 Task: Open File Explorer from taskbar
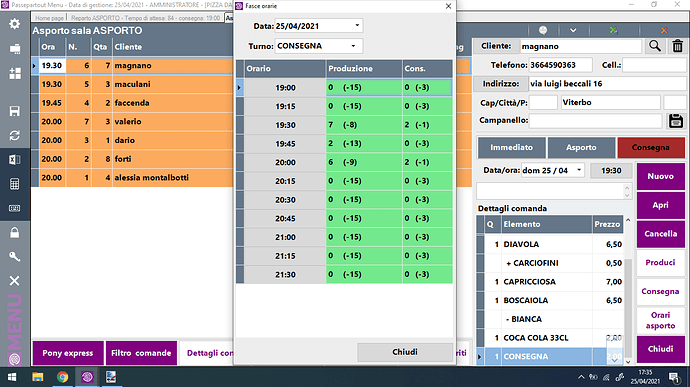point(38,377)
